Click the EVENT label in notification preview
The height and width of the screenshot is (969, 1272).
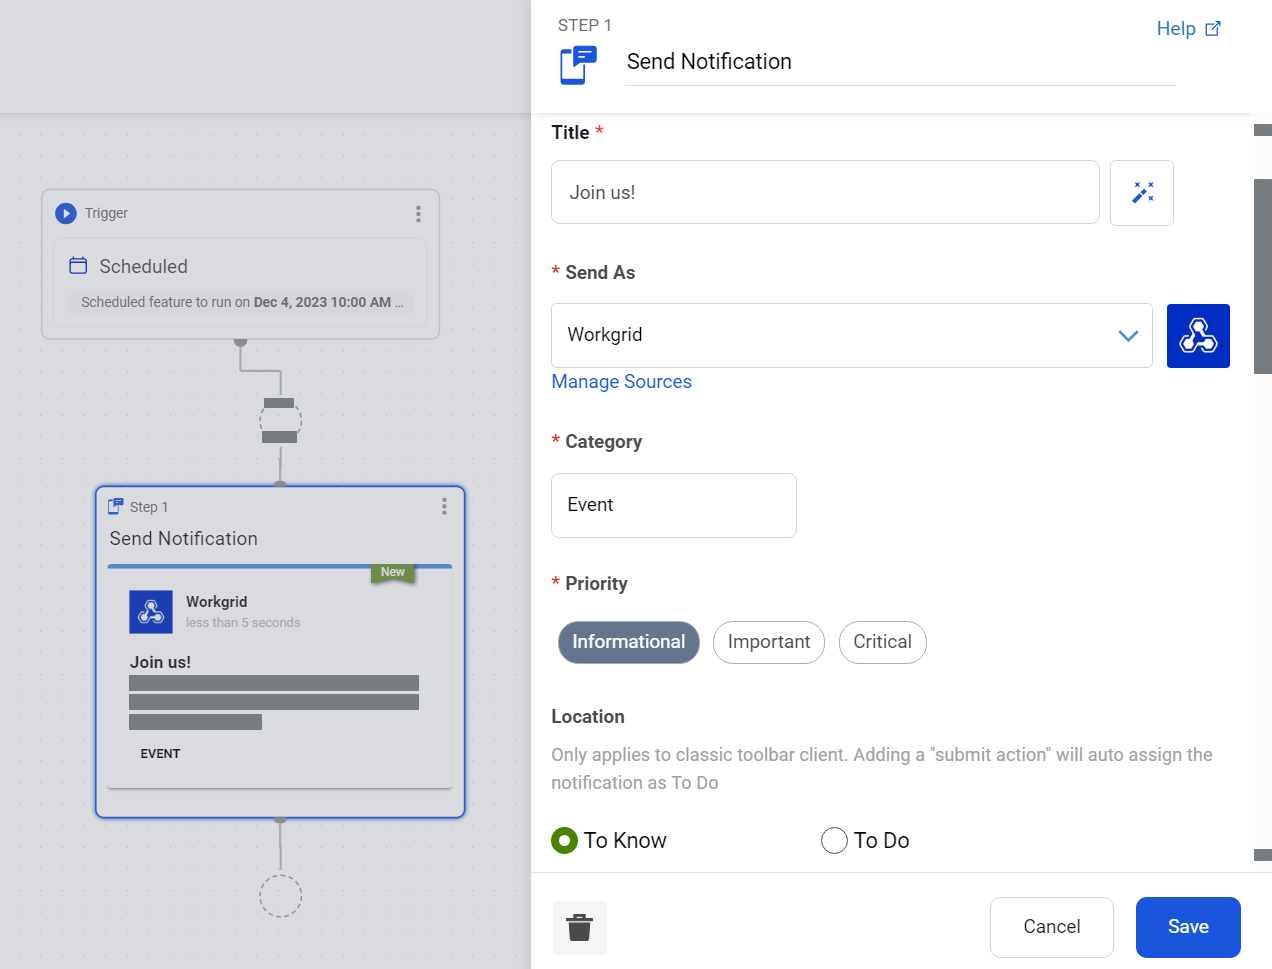160,754
